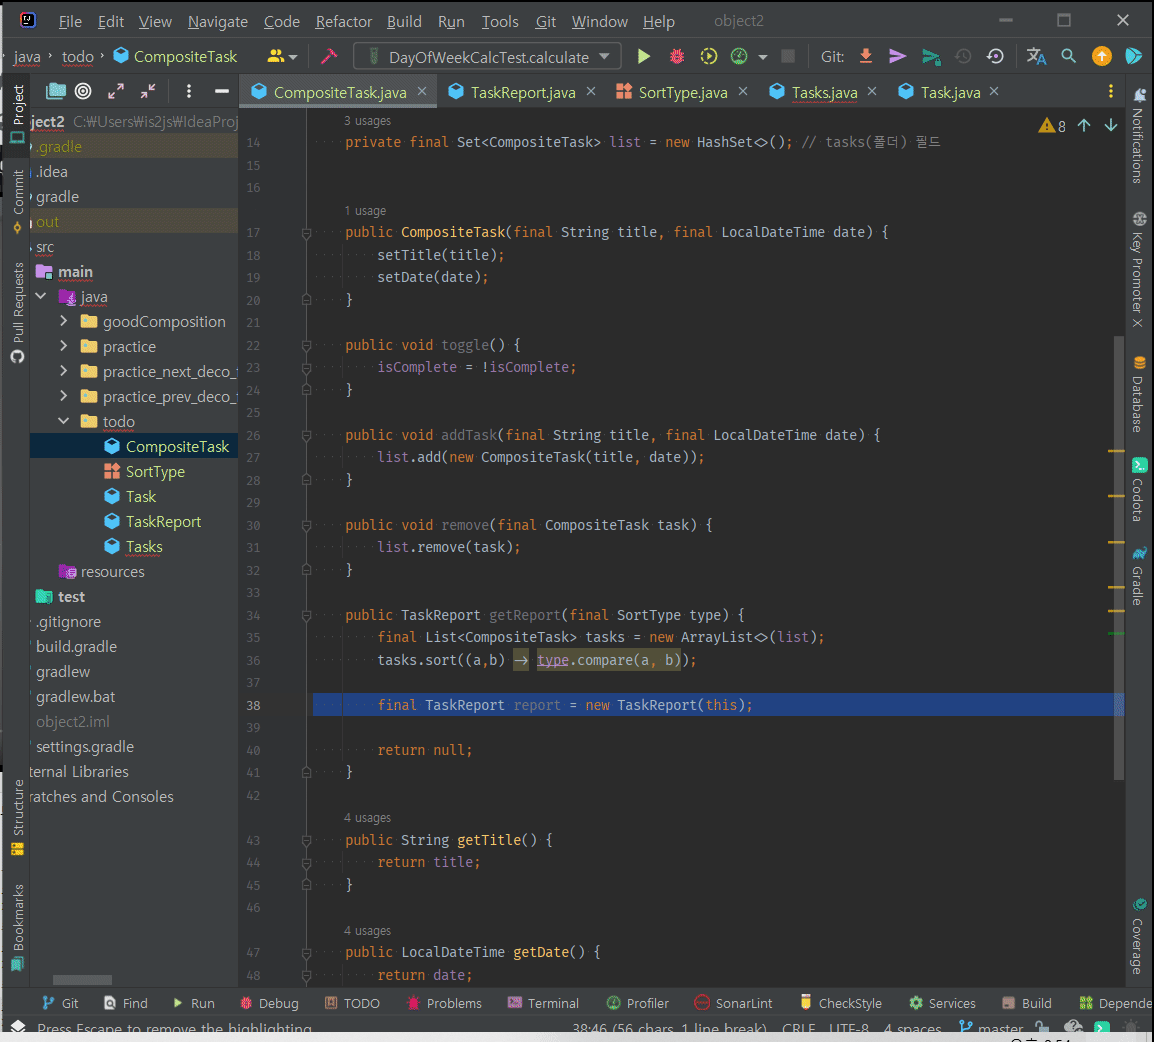The image size is (1154, 1042).
Task: Open the run configuration dropdown
Action: click(x=488, y=57)
